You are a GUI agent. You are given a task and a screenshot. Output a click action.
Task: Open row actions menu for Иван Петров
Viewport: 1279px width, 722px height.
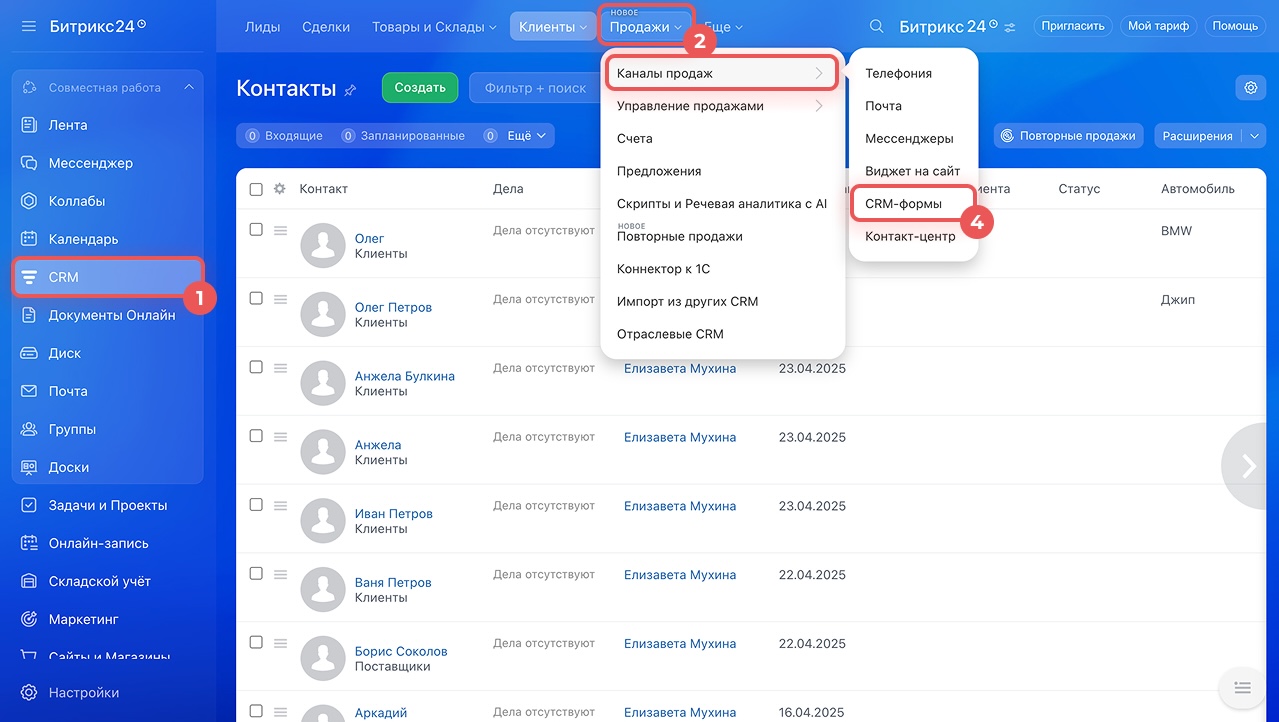[280, 506]
